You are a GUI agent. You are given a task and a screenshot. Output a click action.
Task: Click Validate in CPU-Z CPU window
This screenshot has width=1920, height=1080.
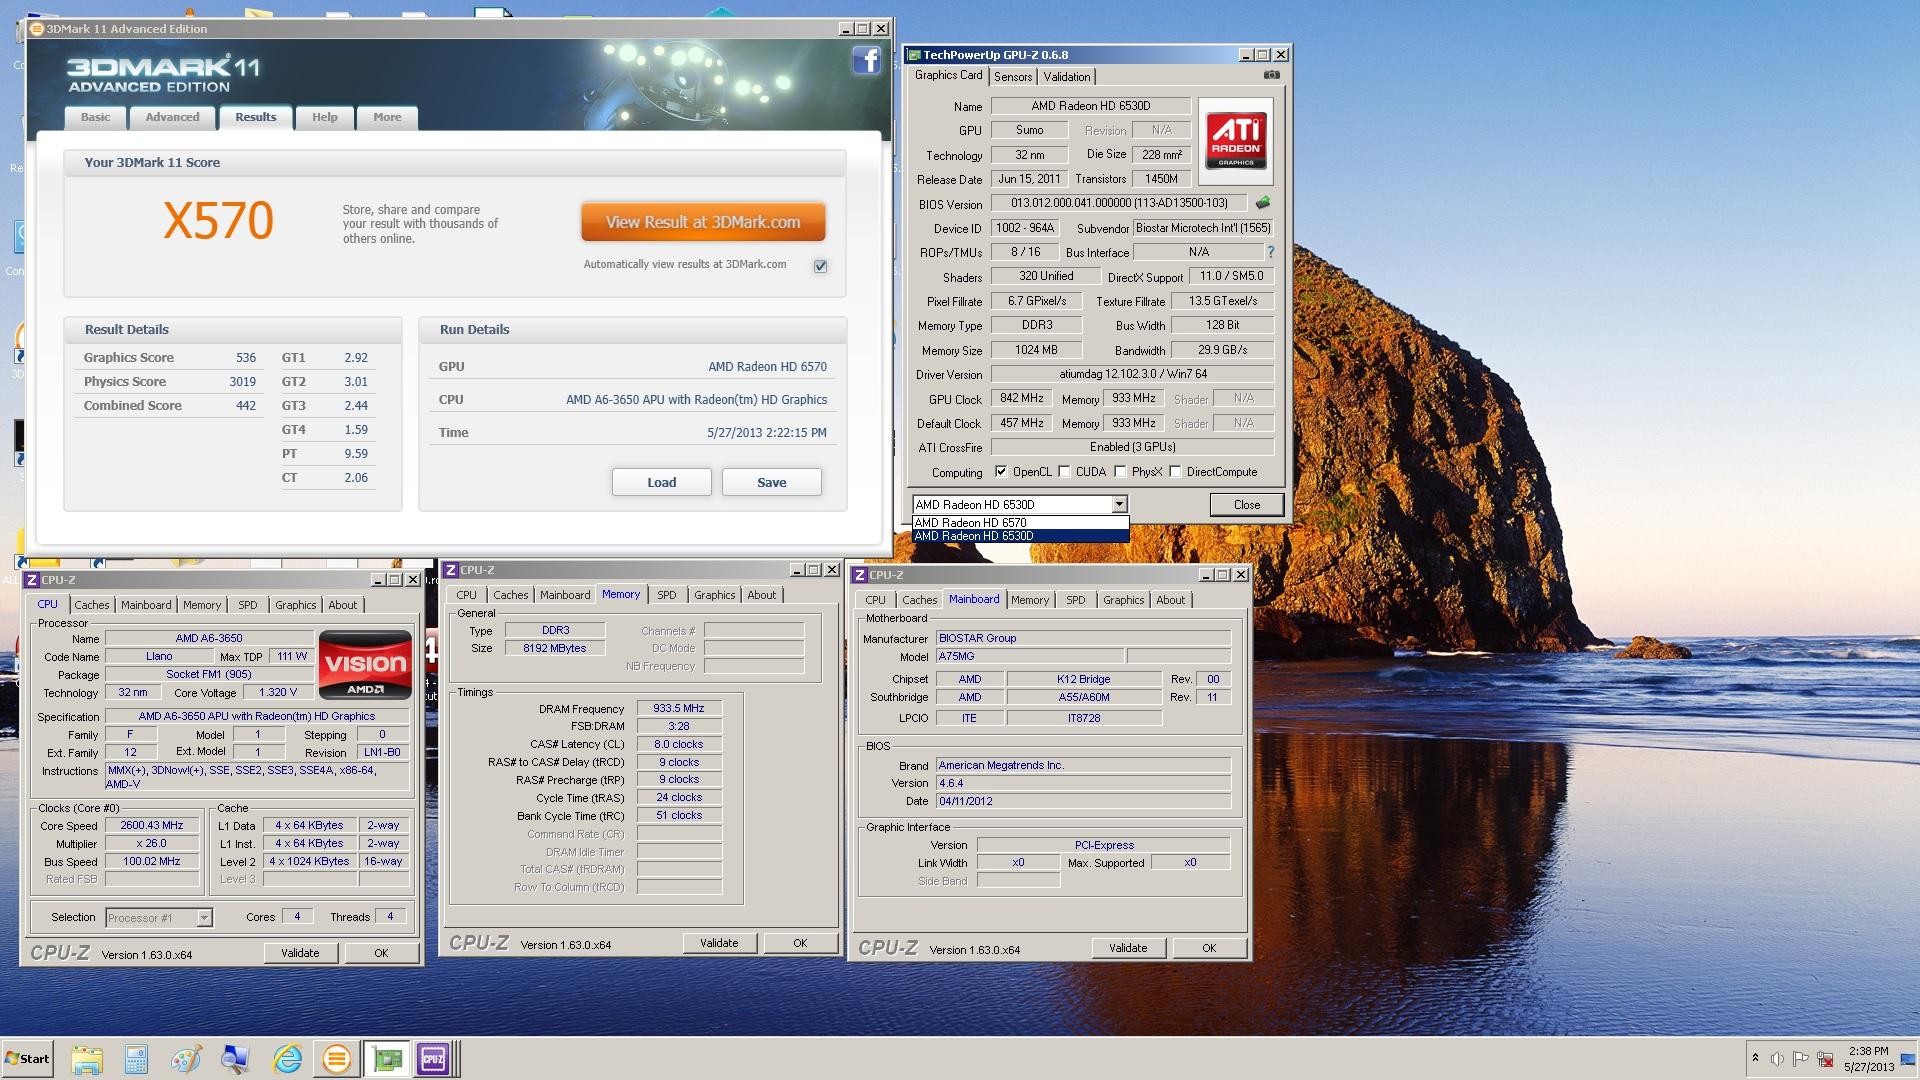pos(300,953)
